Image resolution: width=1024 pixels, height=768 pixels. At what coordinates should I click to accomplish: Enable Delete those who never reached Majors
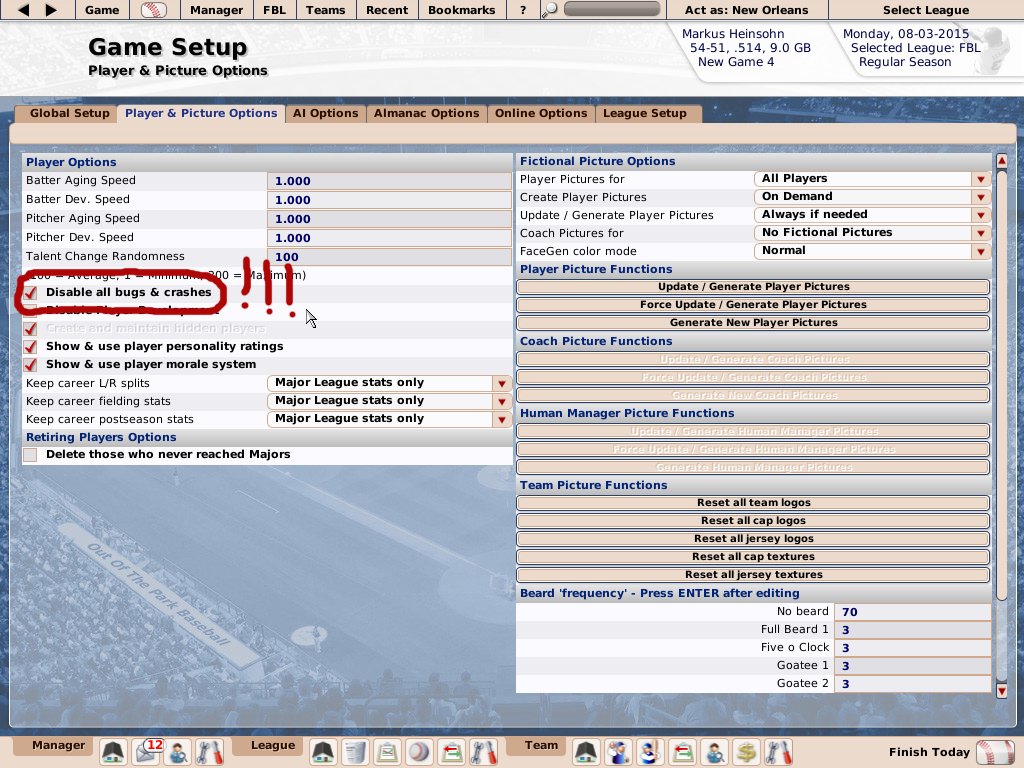tap(30, 455)
